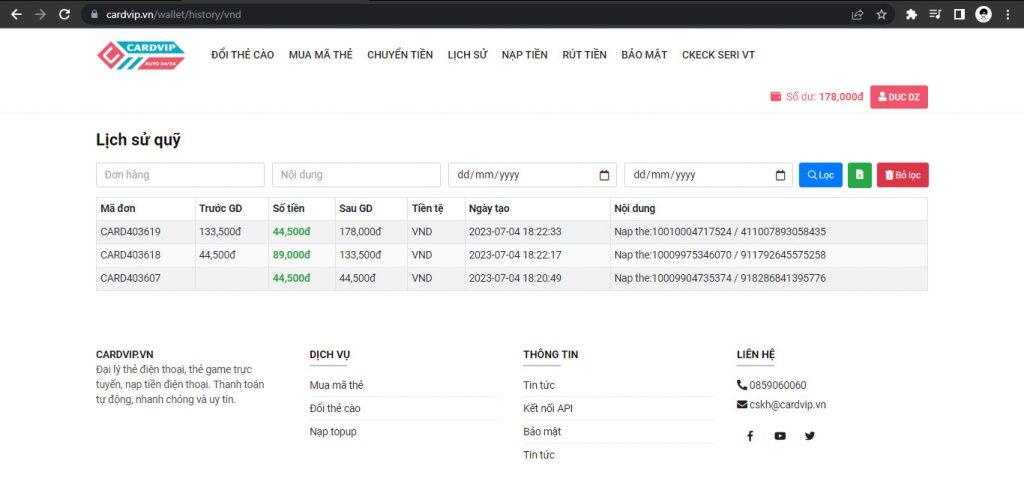1024x478 pixels.
Task: Click the green export file icon button
Action: [859, 175]
